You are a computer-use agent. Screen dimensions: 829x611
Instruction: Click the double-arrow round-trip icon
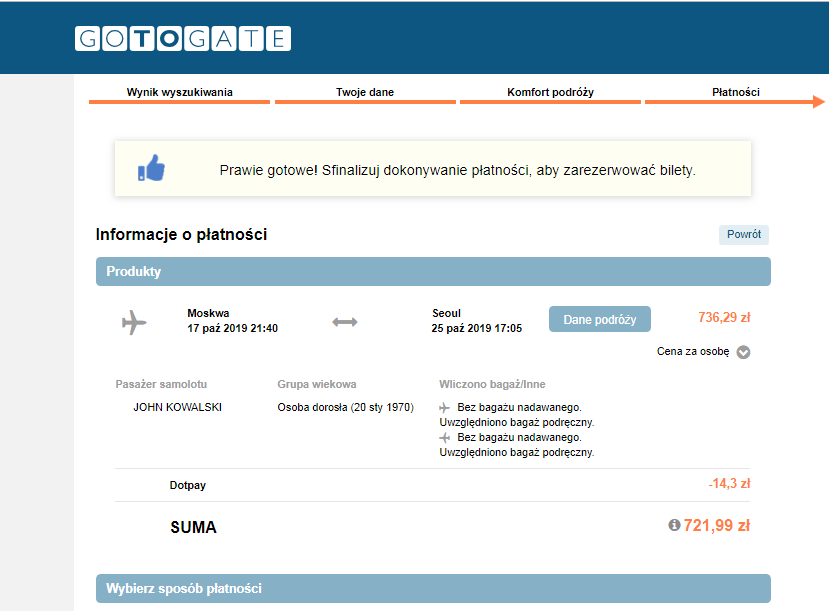pyautogui.click(x=345, y=322)
